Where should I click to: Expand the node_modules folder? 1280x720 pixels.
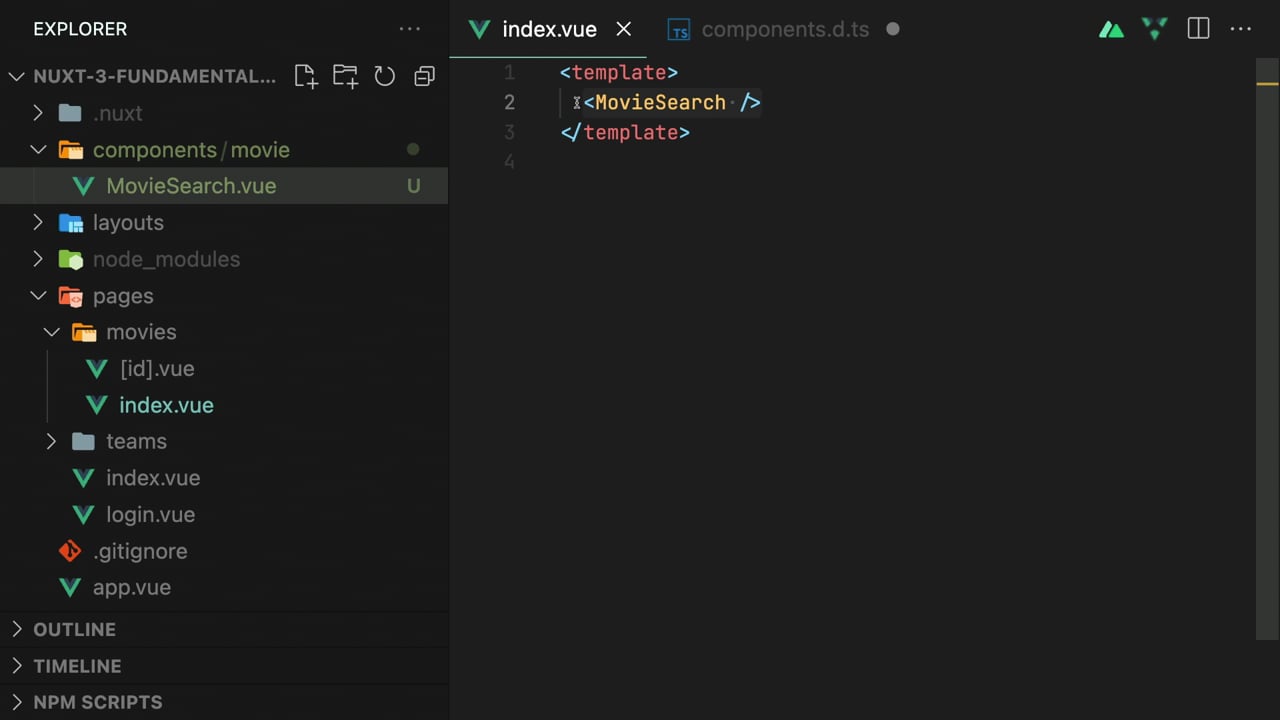tap(38, 259)
